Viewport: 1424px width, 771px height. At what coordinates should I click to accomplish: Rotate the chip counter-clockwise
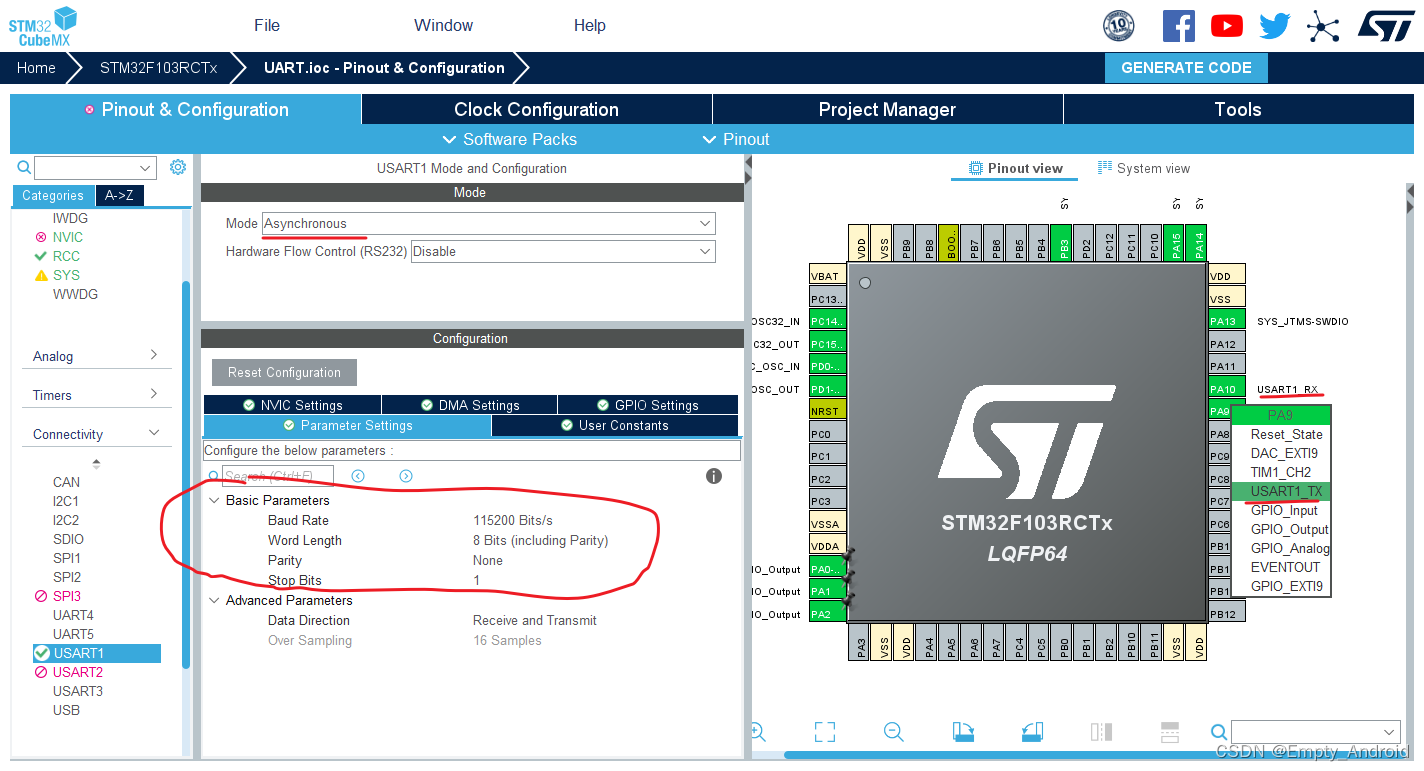1033,732
